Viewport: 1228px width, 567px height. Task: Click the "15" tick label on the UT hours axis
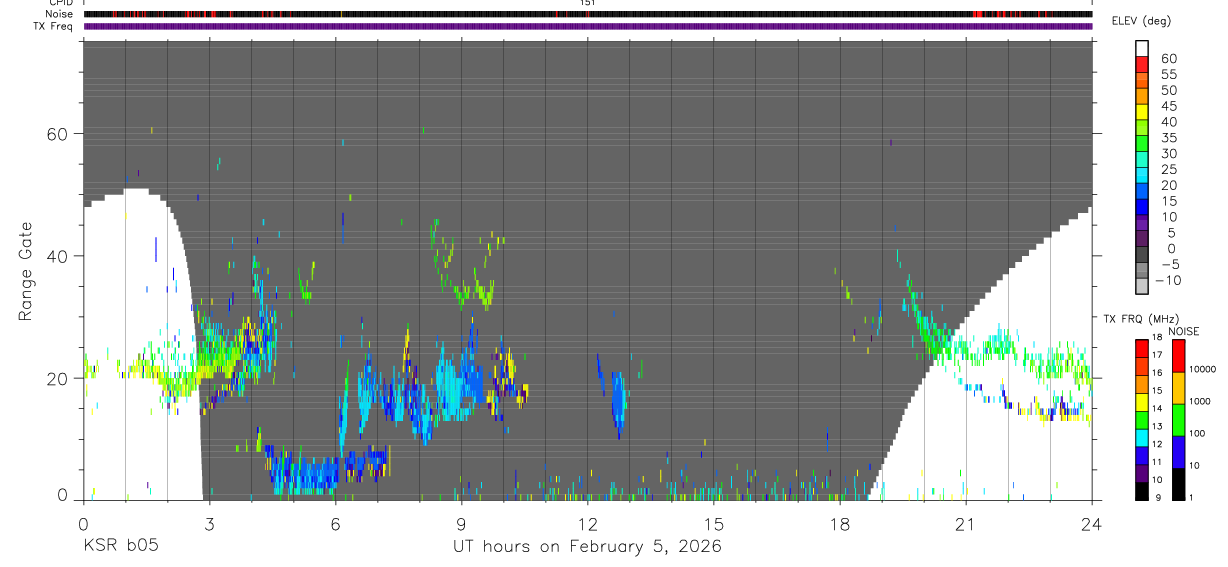click(x=714, y=524)
